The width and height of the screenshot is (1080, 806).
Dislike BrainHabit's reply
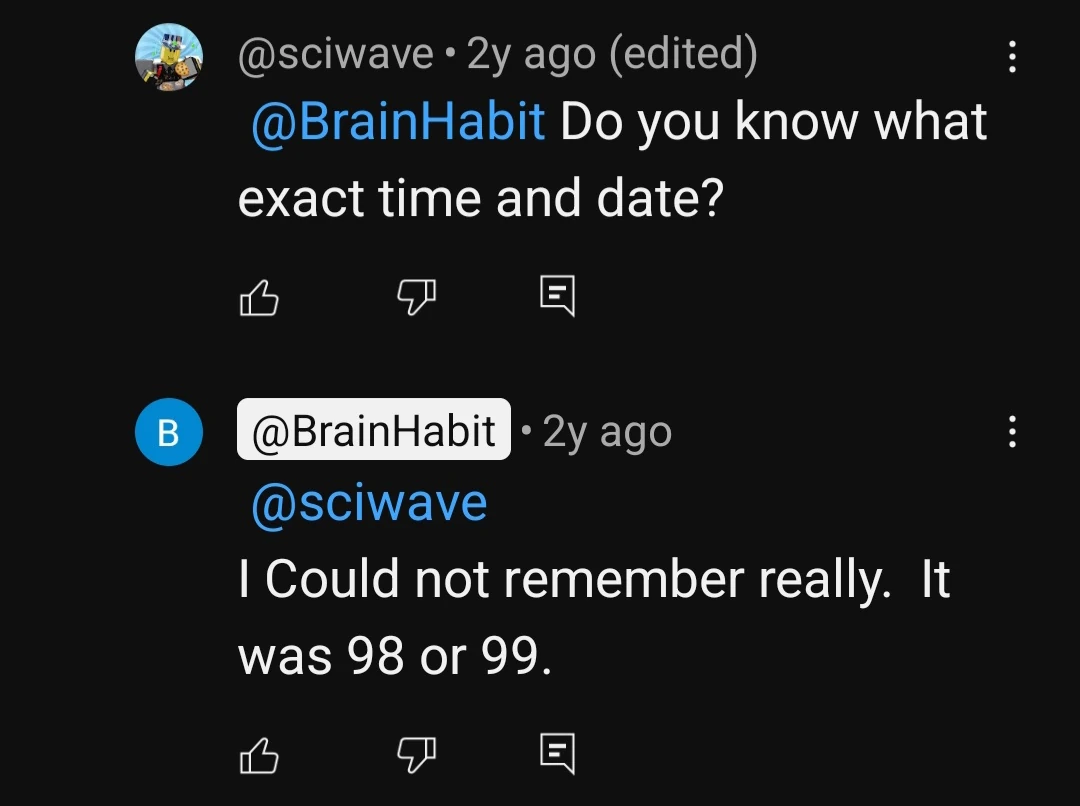pos(417,754)
